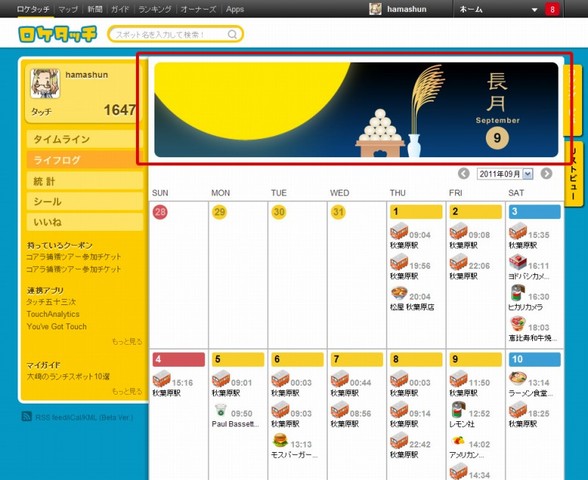Open the coffee cup icon at 09:50

(220, 410)
